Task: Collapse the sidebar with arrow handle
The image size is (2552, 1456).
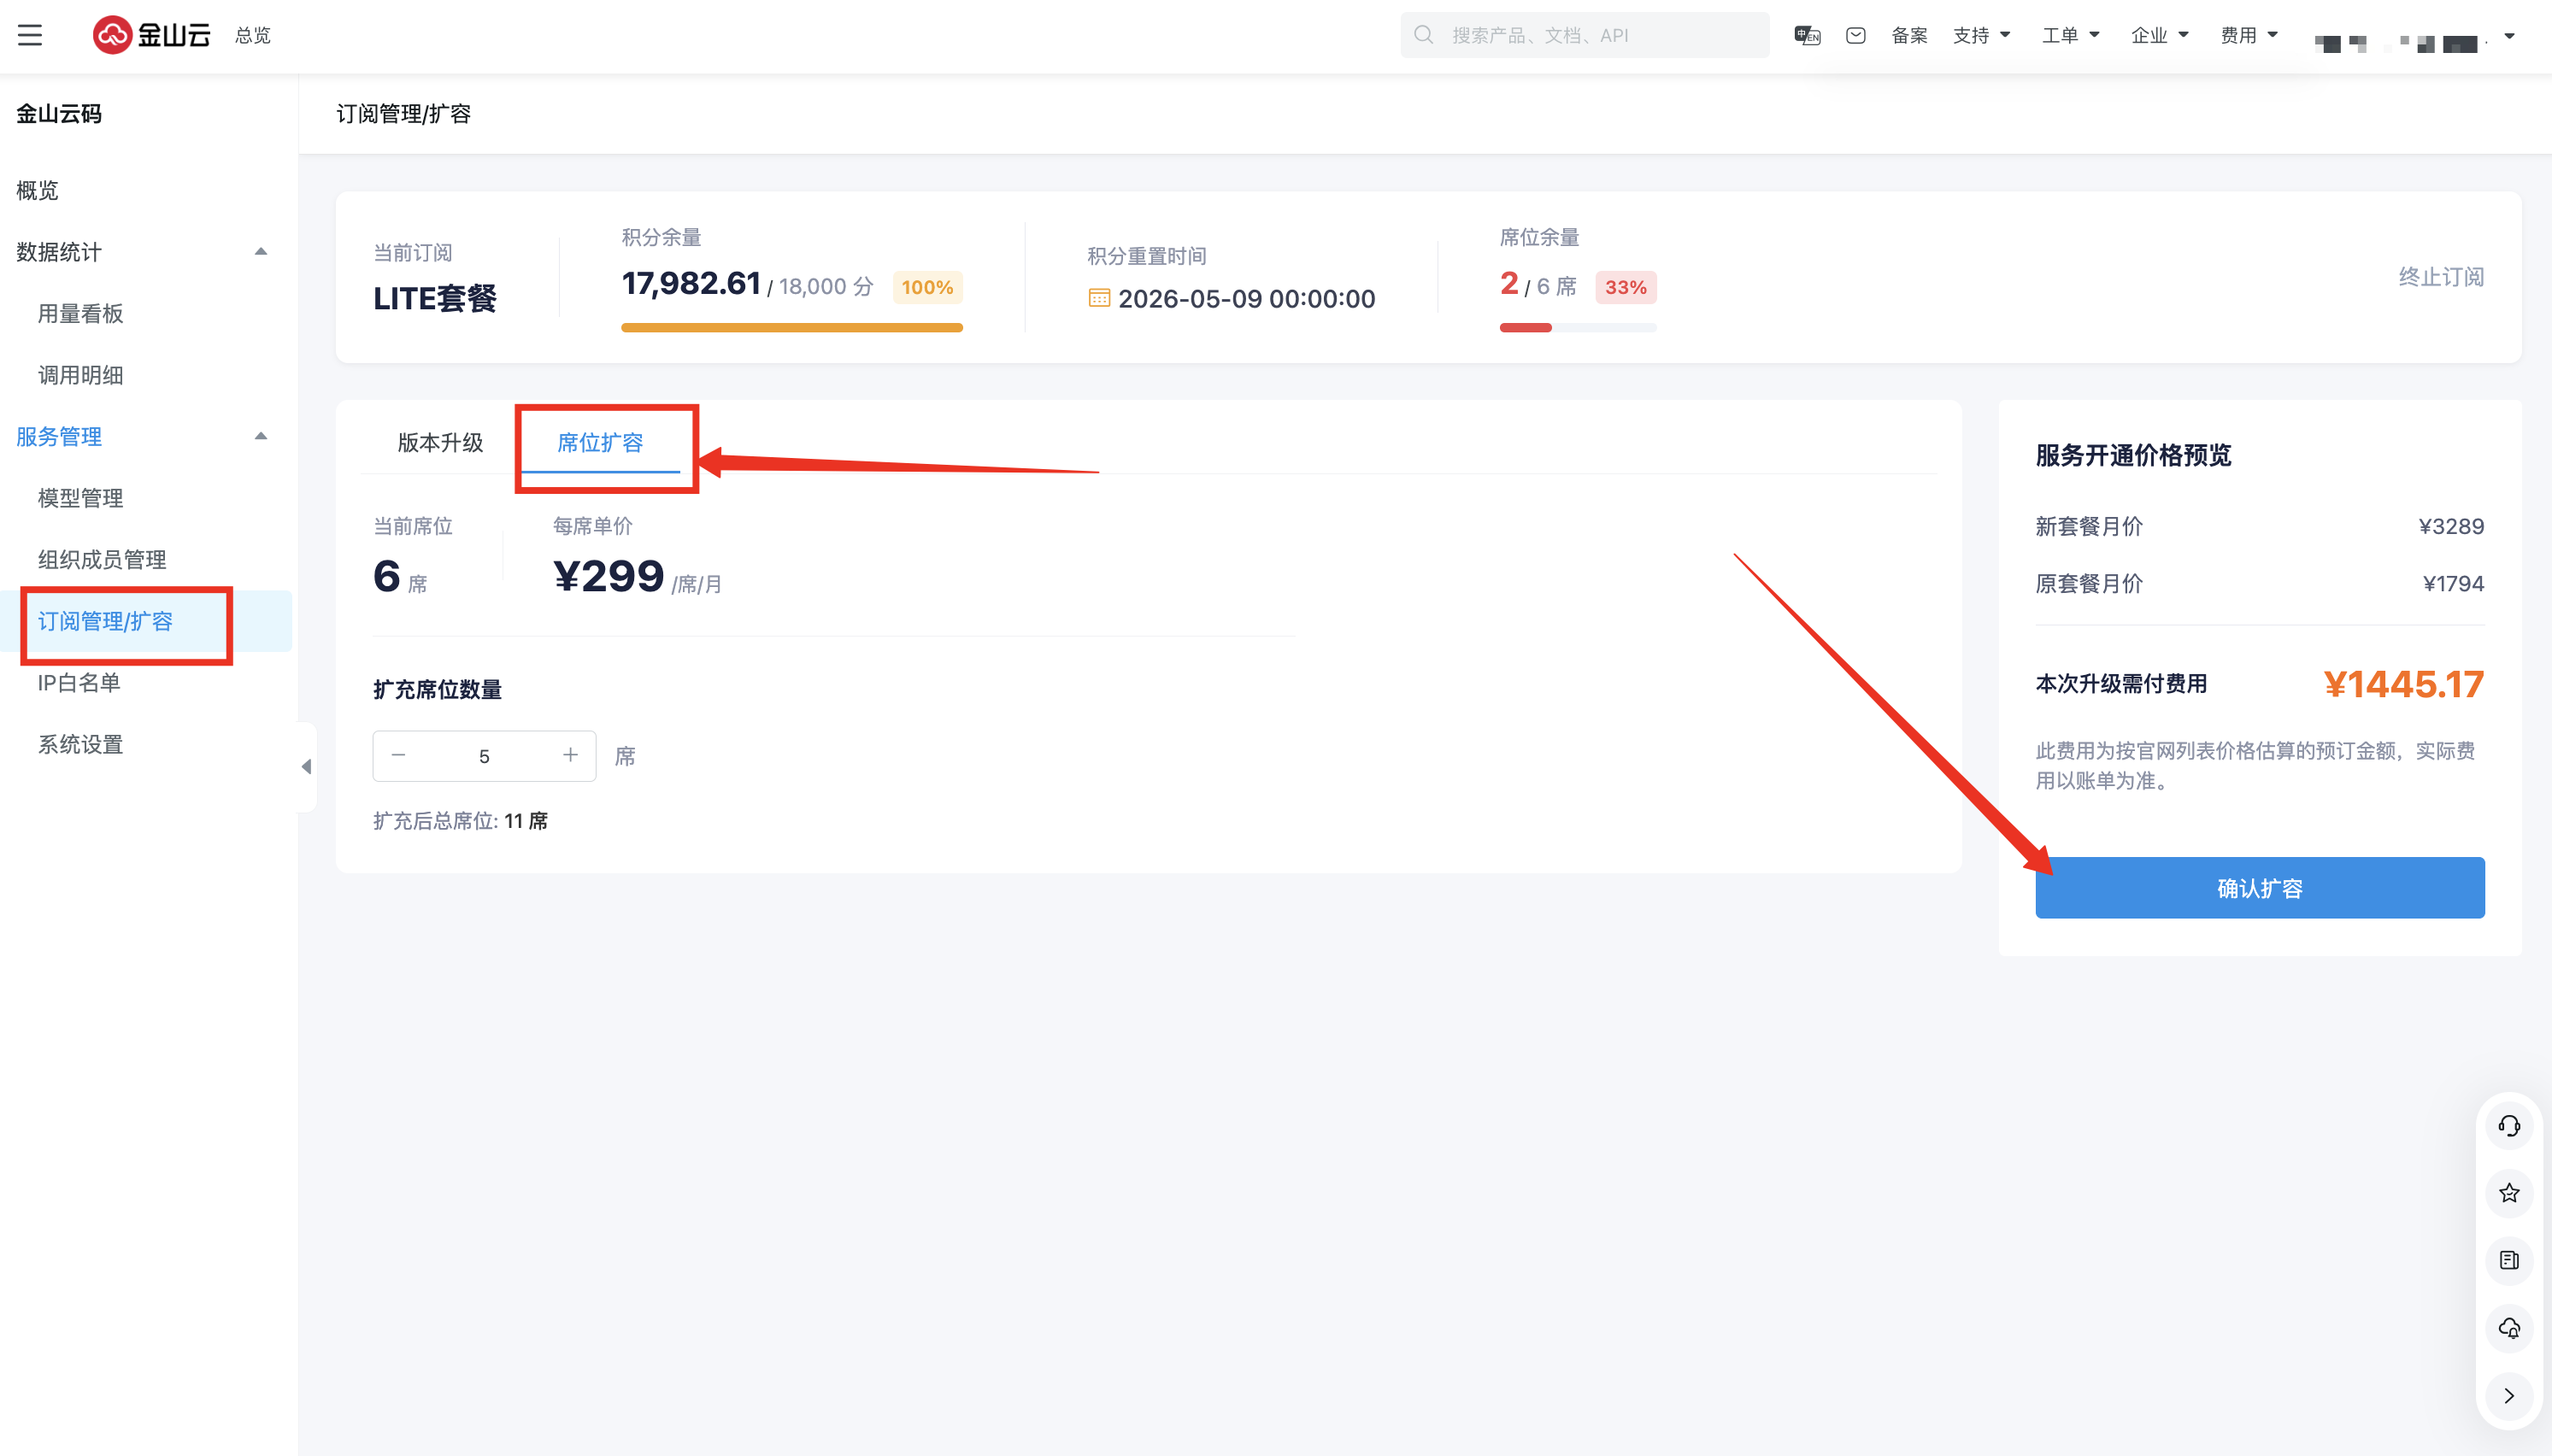Action: point(307,767)
